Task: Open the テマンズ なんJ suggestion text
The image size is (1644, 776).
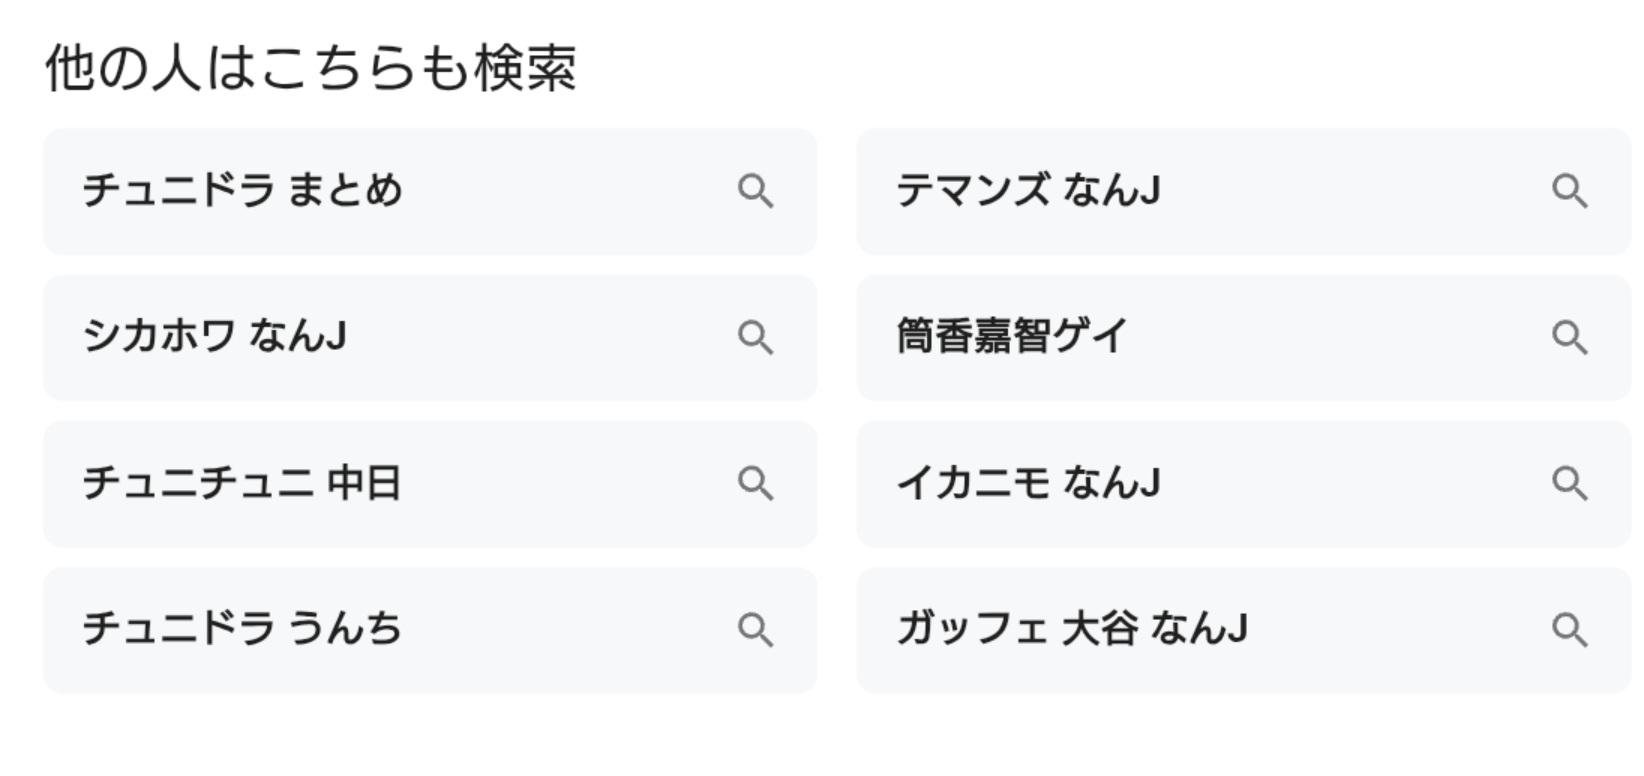Action: coord(1028,190)
